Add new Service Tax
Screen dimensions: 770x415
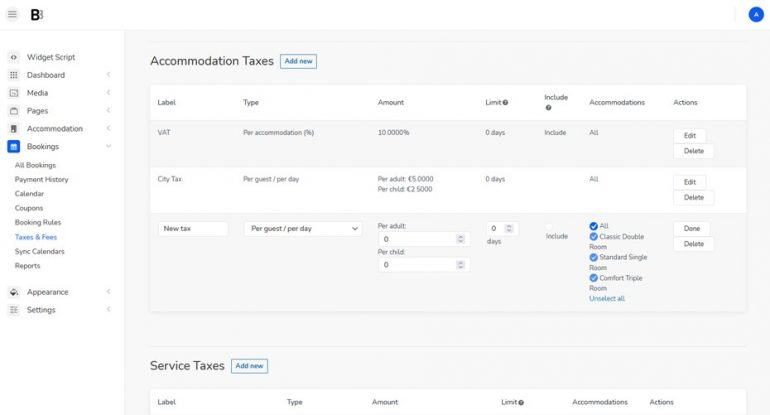click(249, 366)
